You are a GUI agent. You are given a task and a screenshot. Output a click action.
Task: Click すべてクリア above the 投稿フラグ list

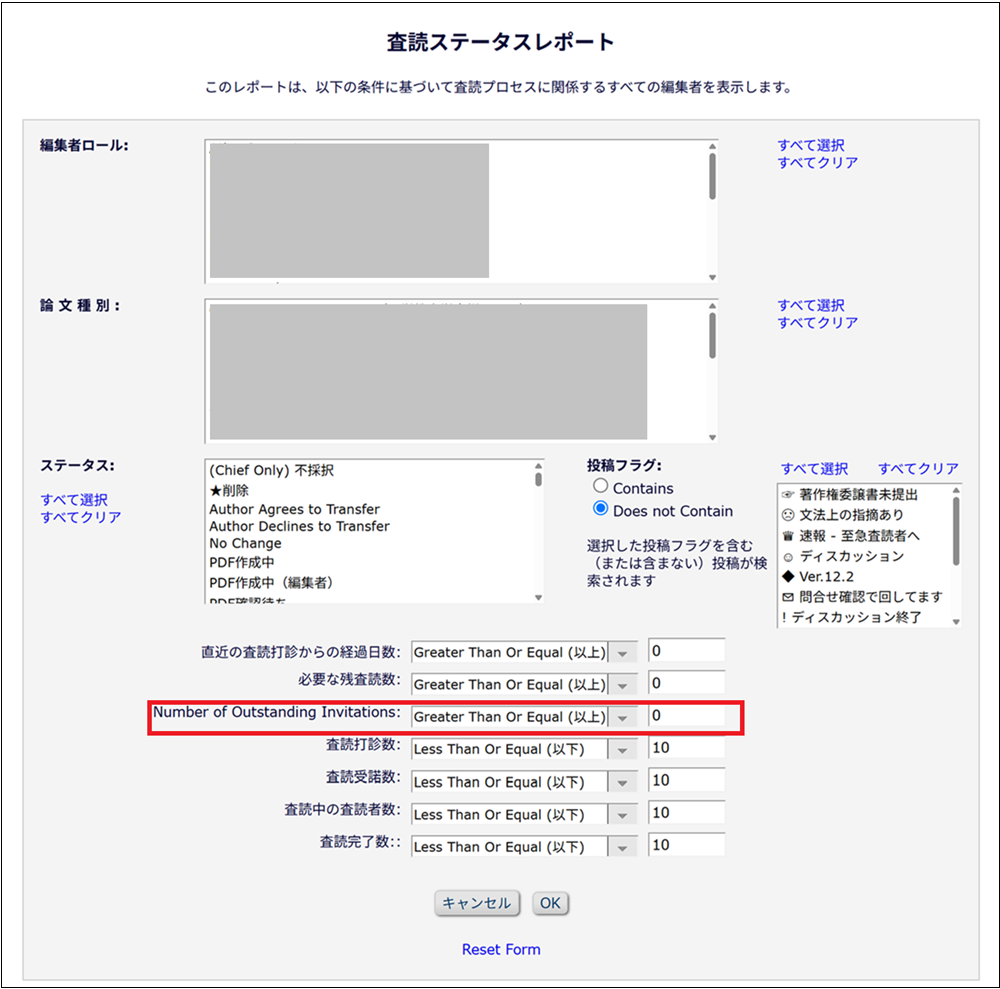[918, 469]
